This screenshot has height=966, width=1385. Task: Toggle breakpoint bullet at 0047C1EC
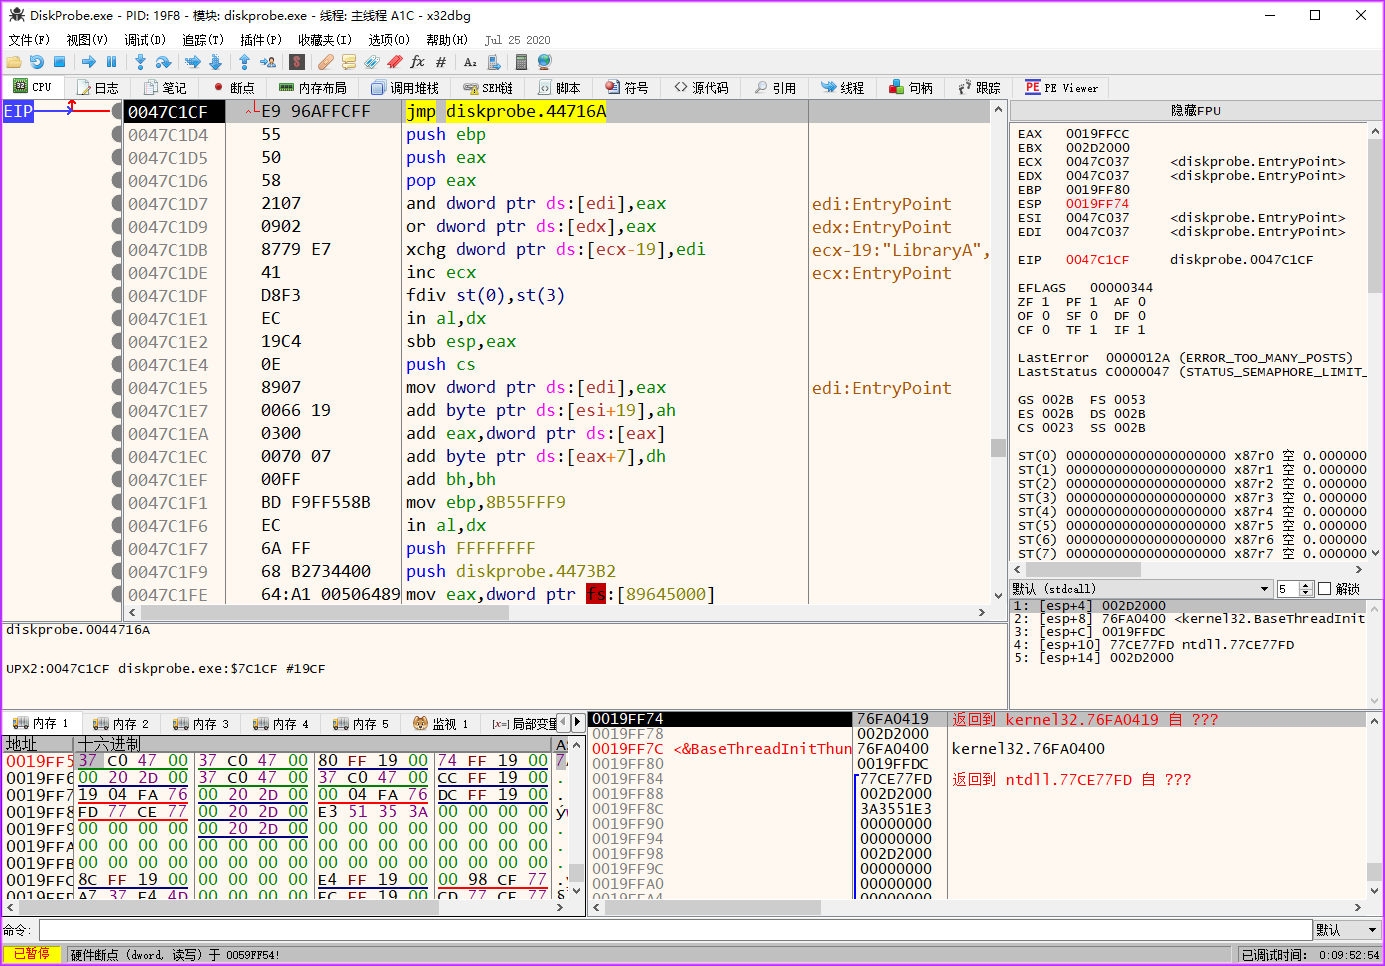click(x=117, y=456)
